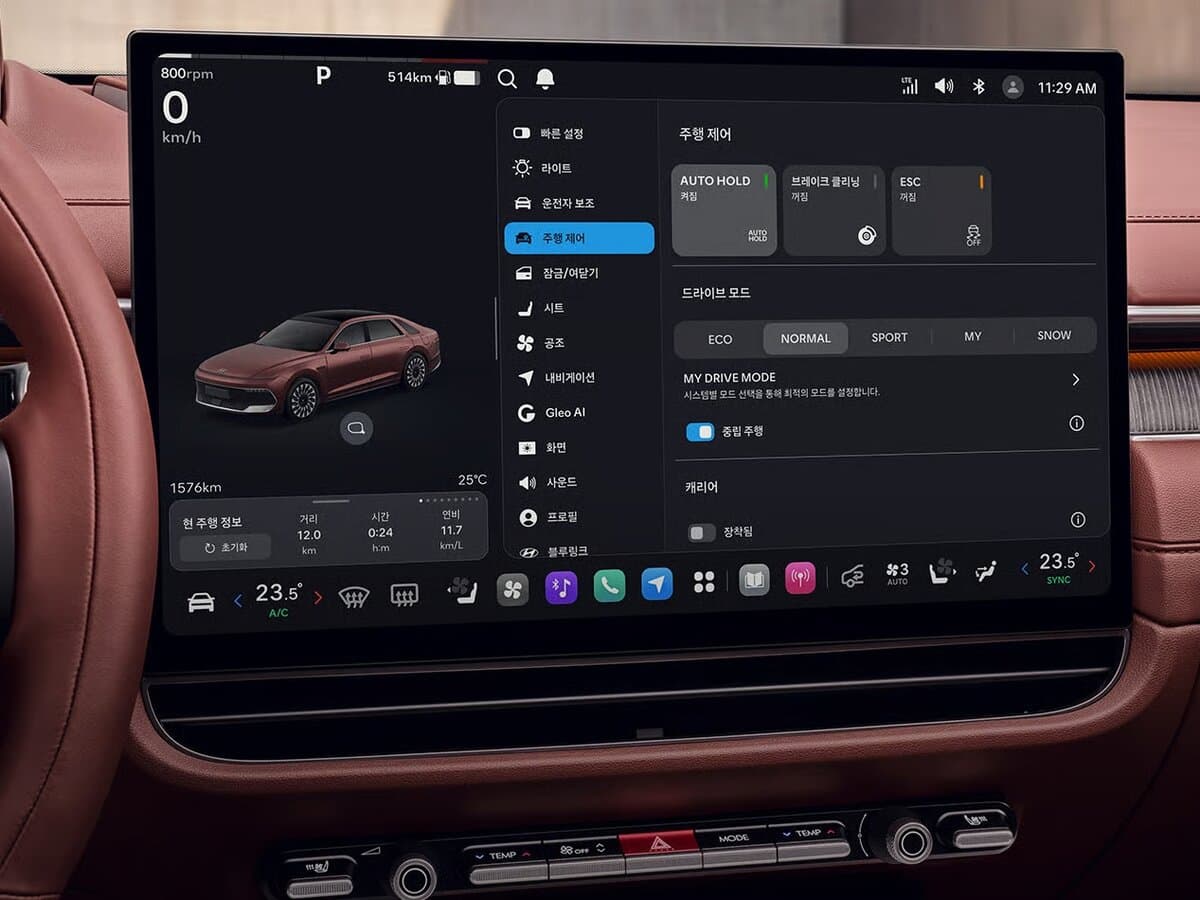
Task: Turn on front windshield defrost
Action: 354,598
